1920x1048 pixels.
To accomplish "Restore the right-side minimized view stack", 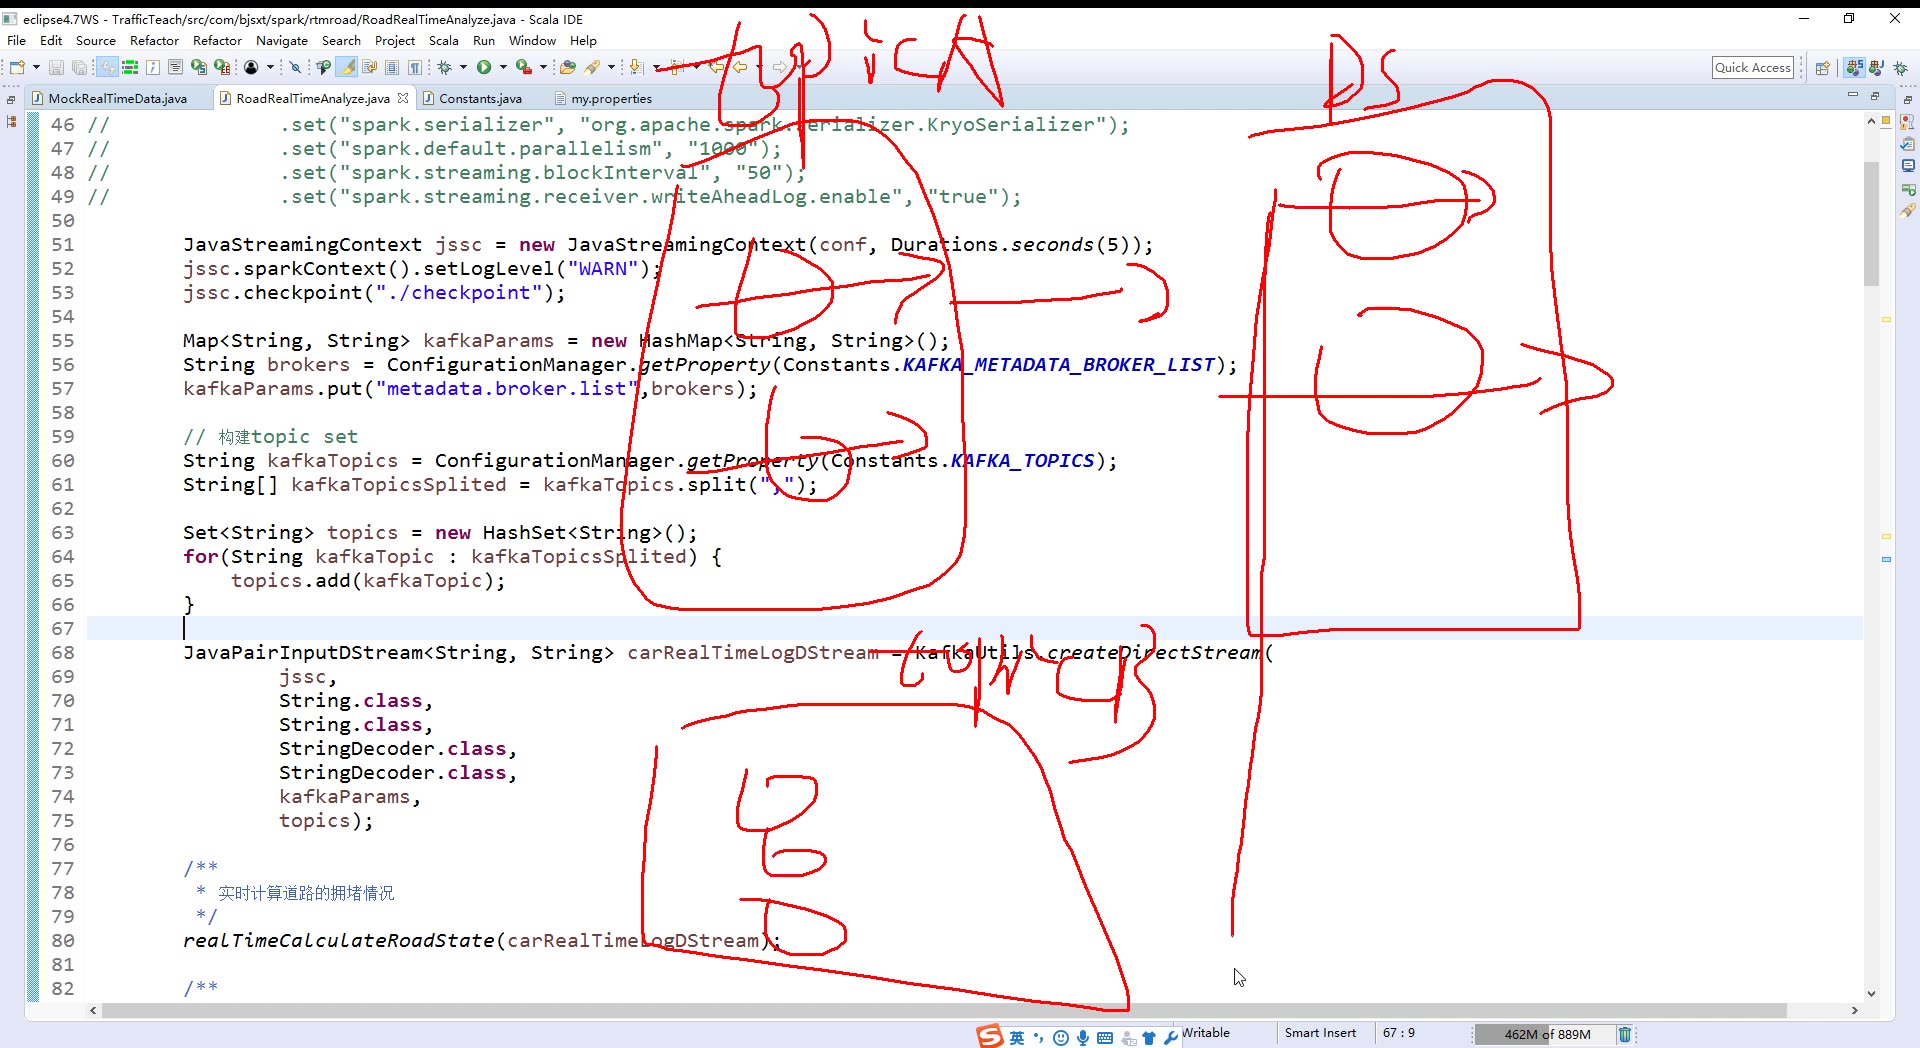I will pos(1908,99).
